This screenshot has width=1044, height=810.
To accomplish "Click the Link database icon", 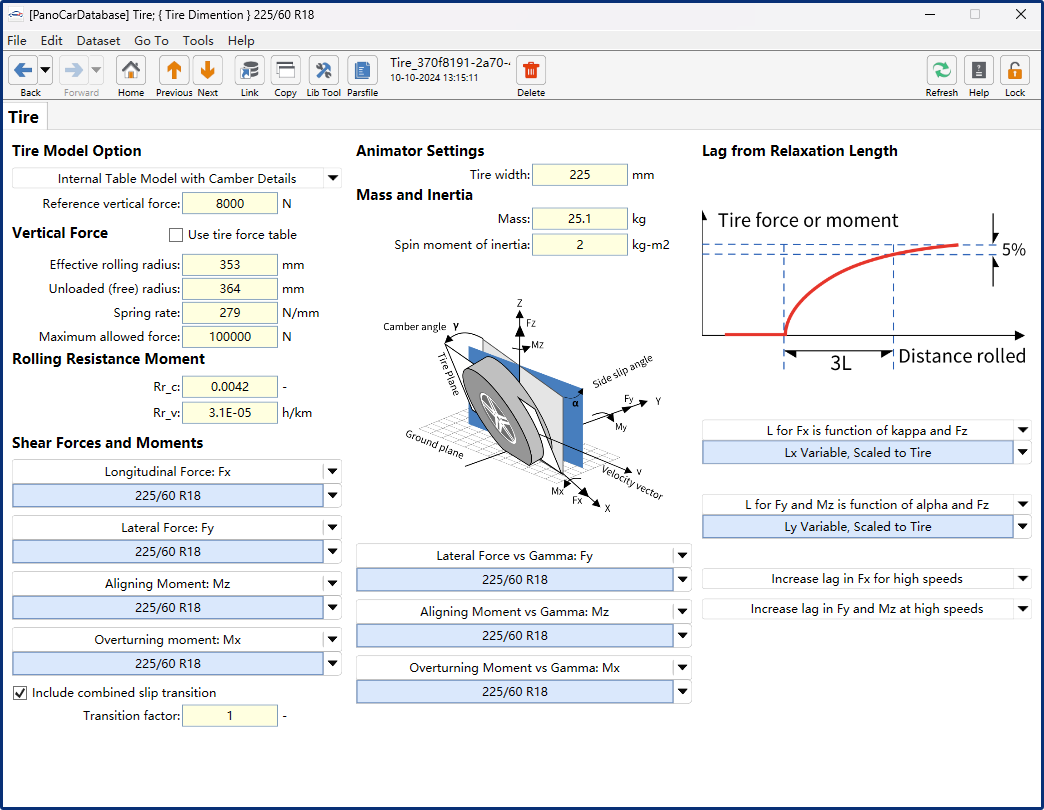I will coord(250,71).
